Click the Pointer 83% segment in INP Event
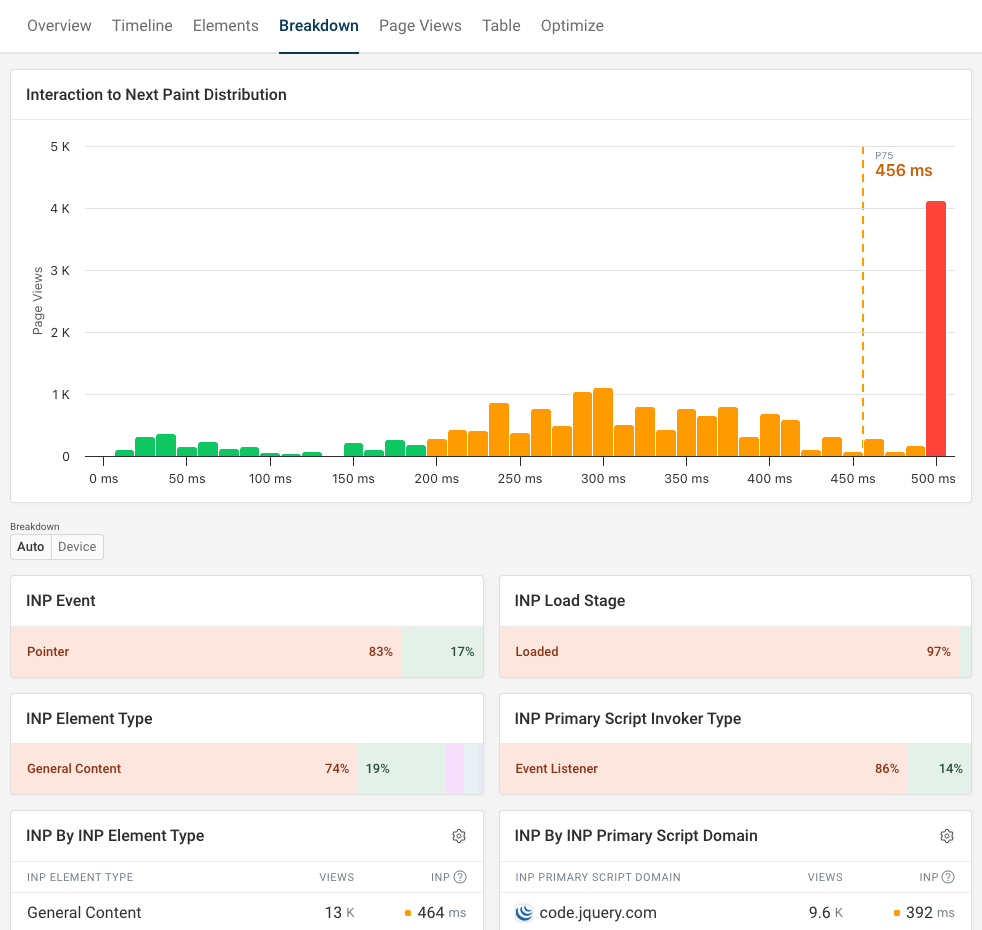 coord(206,652)
